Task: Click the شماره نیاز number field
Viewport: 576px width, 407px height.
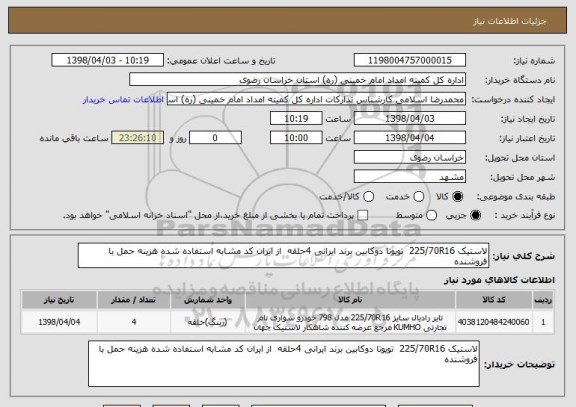Action: (410, 60)
